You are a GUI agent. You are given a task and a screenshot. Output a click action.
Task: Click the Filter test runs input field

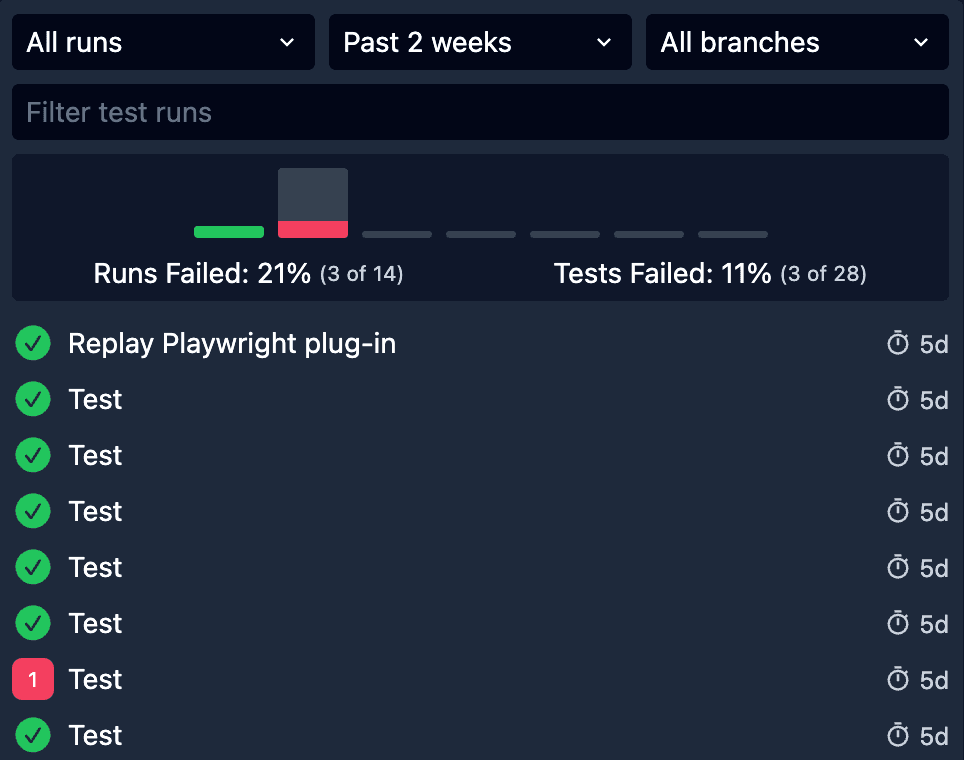480,112
